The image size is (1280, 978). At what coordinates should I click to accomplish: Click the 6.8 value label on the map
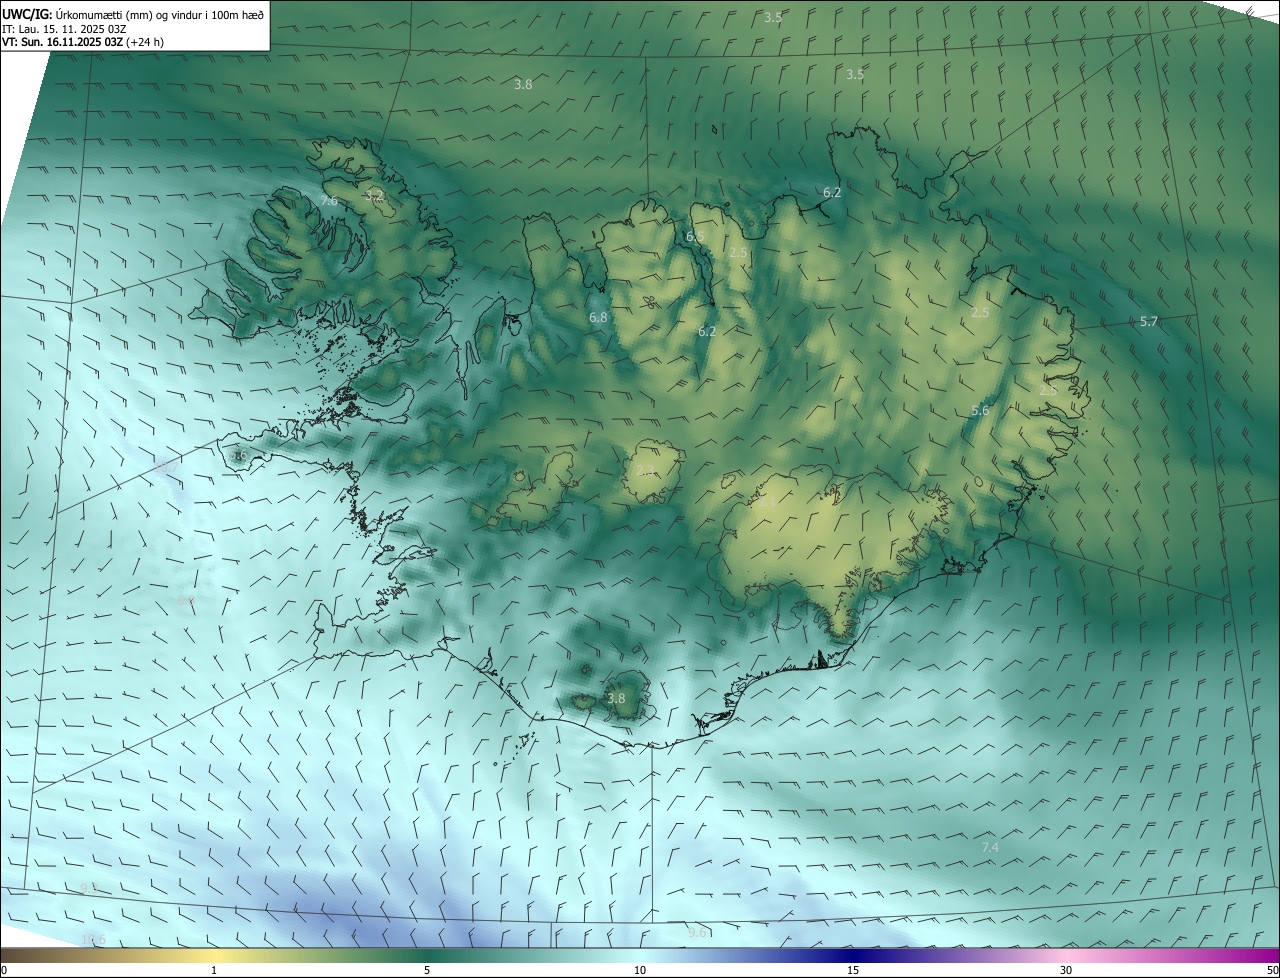point(598,317)
